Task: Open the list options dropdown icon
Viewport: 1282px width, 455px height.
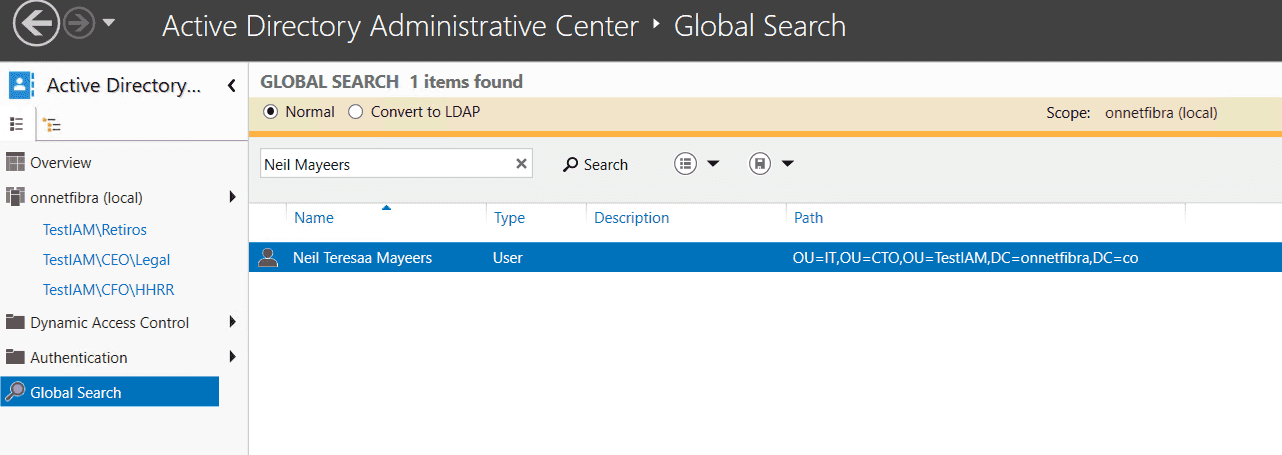Action: (x=697, y=164)
